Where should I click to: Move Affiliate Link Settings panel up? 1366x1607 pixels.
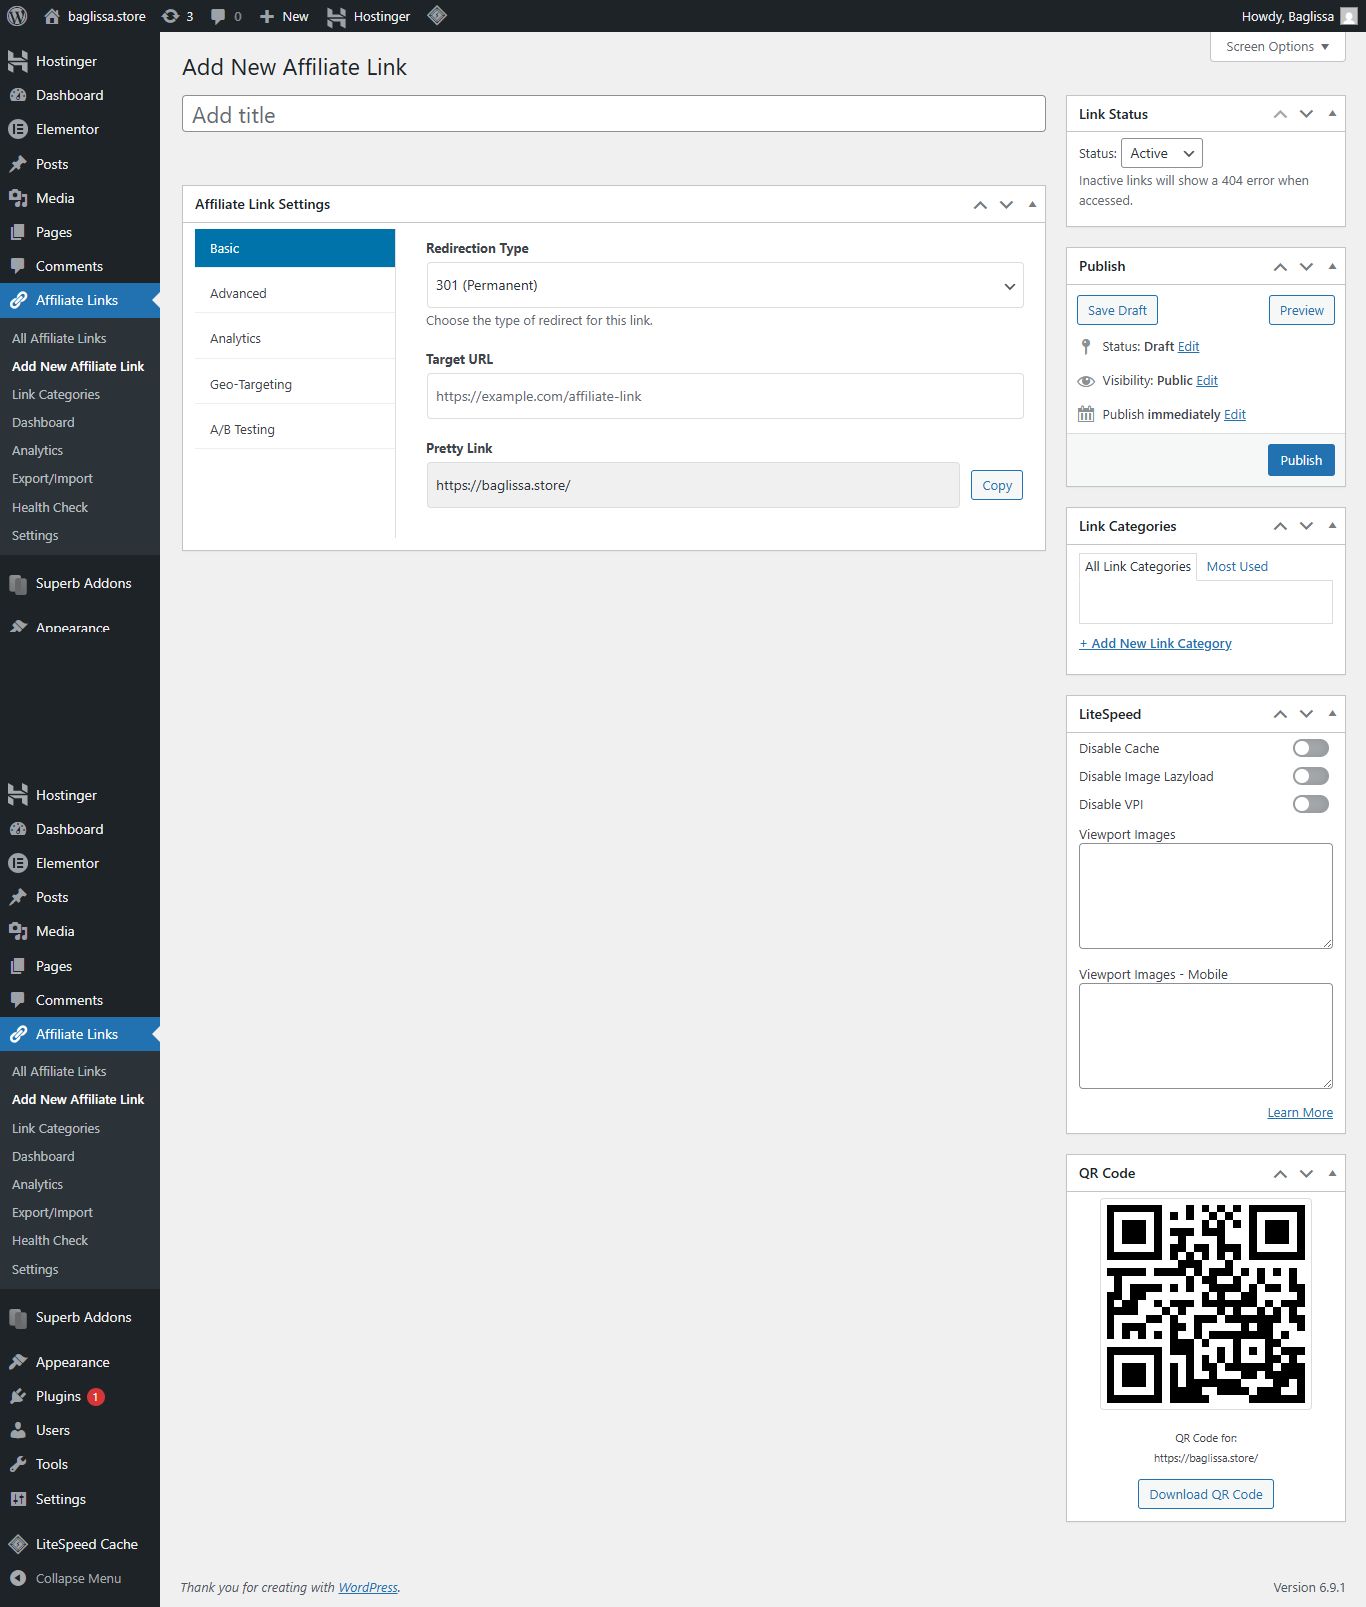[980, 204]
